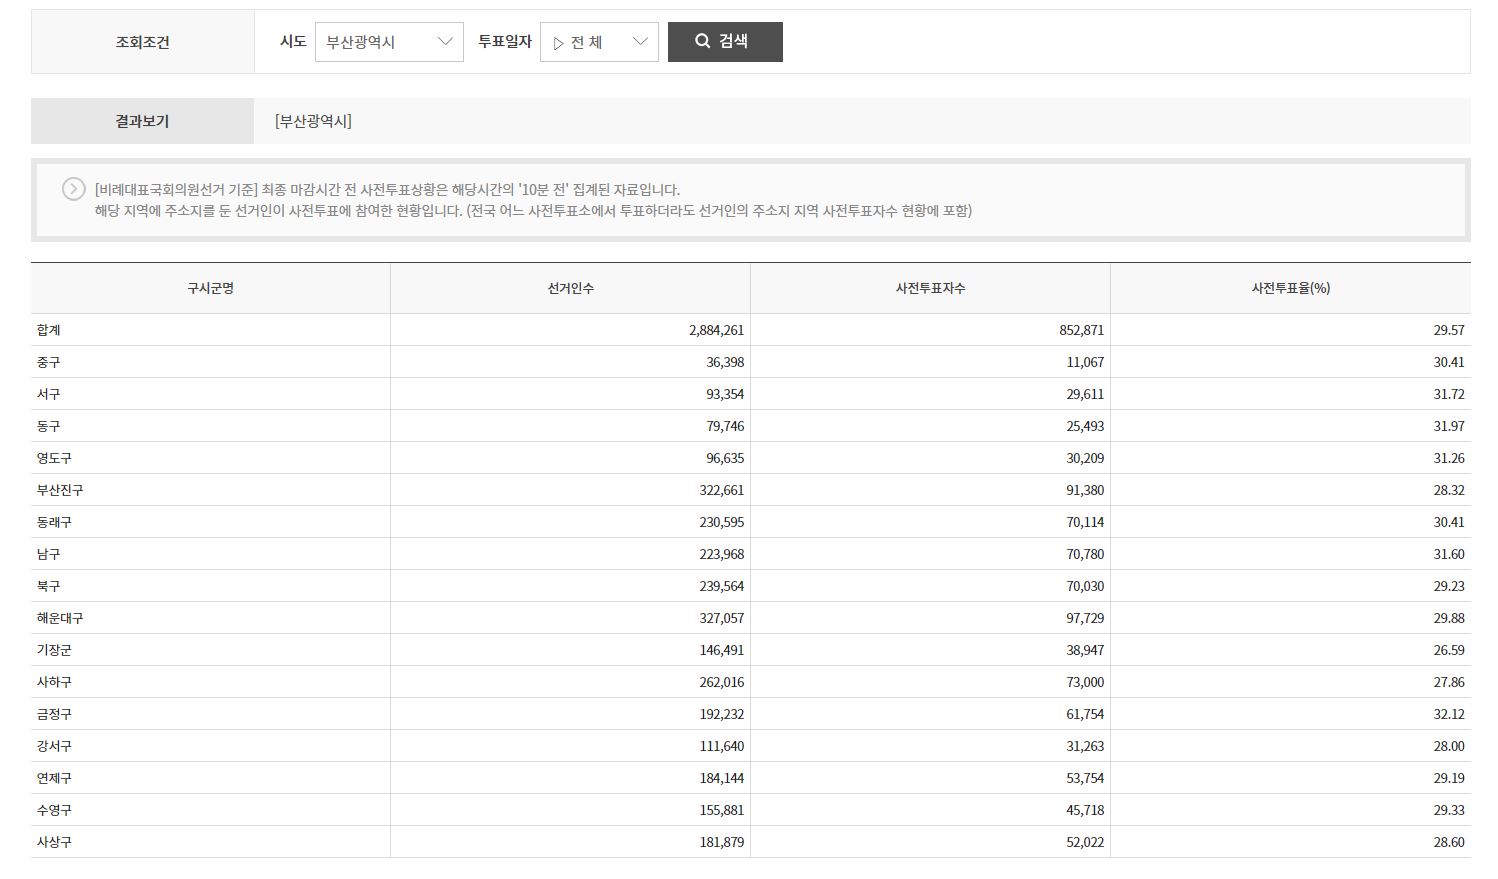Image resolution: width=1498 pixels, height=879 pixels.
Task: Click the 중구 district entry
Action: (210, 361)
